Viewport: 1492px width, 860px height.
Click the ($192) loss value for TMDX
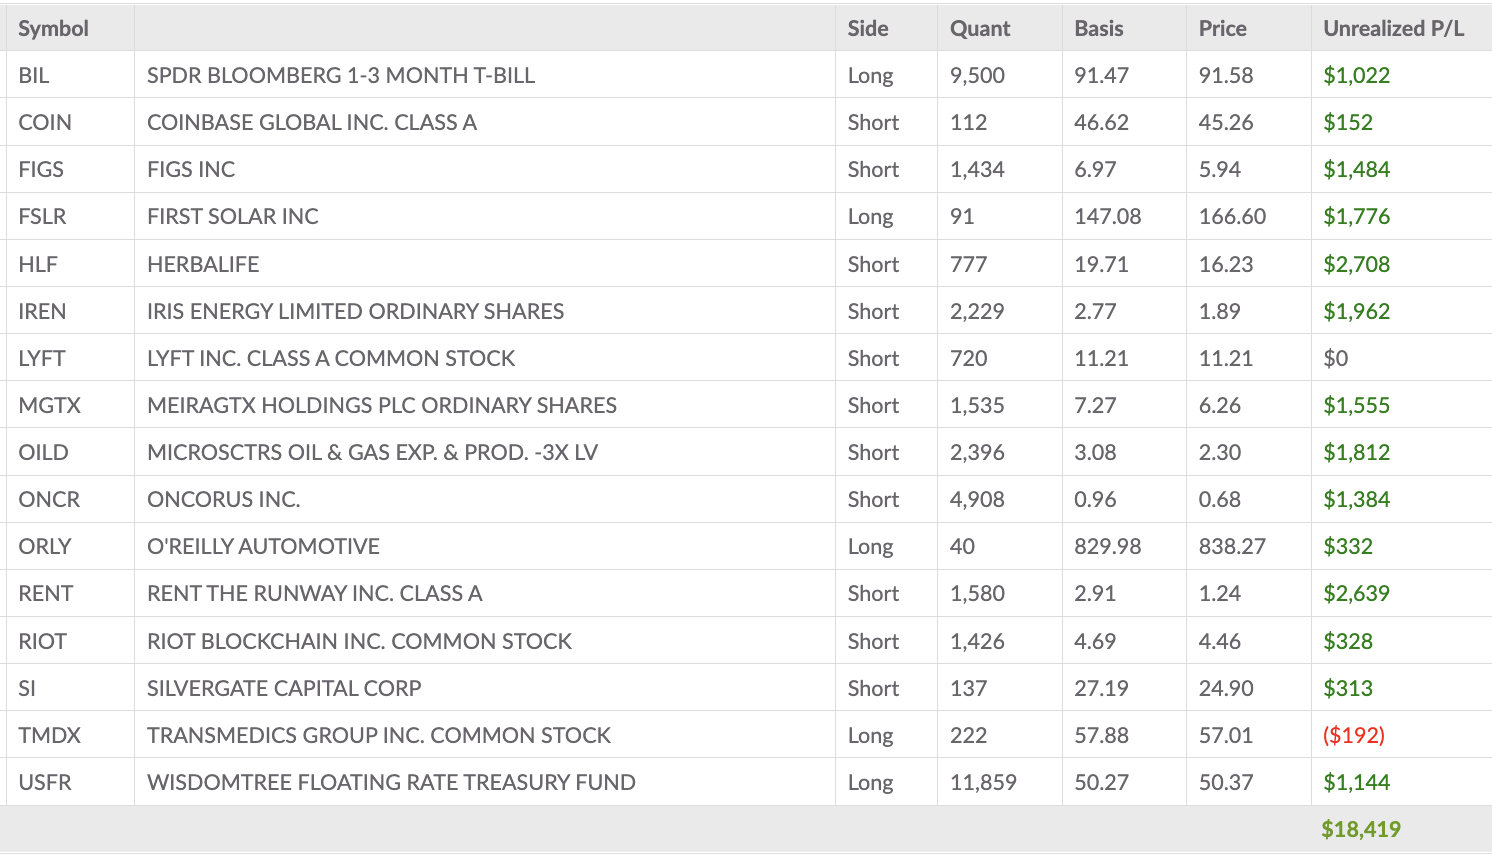point(1354,735)
